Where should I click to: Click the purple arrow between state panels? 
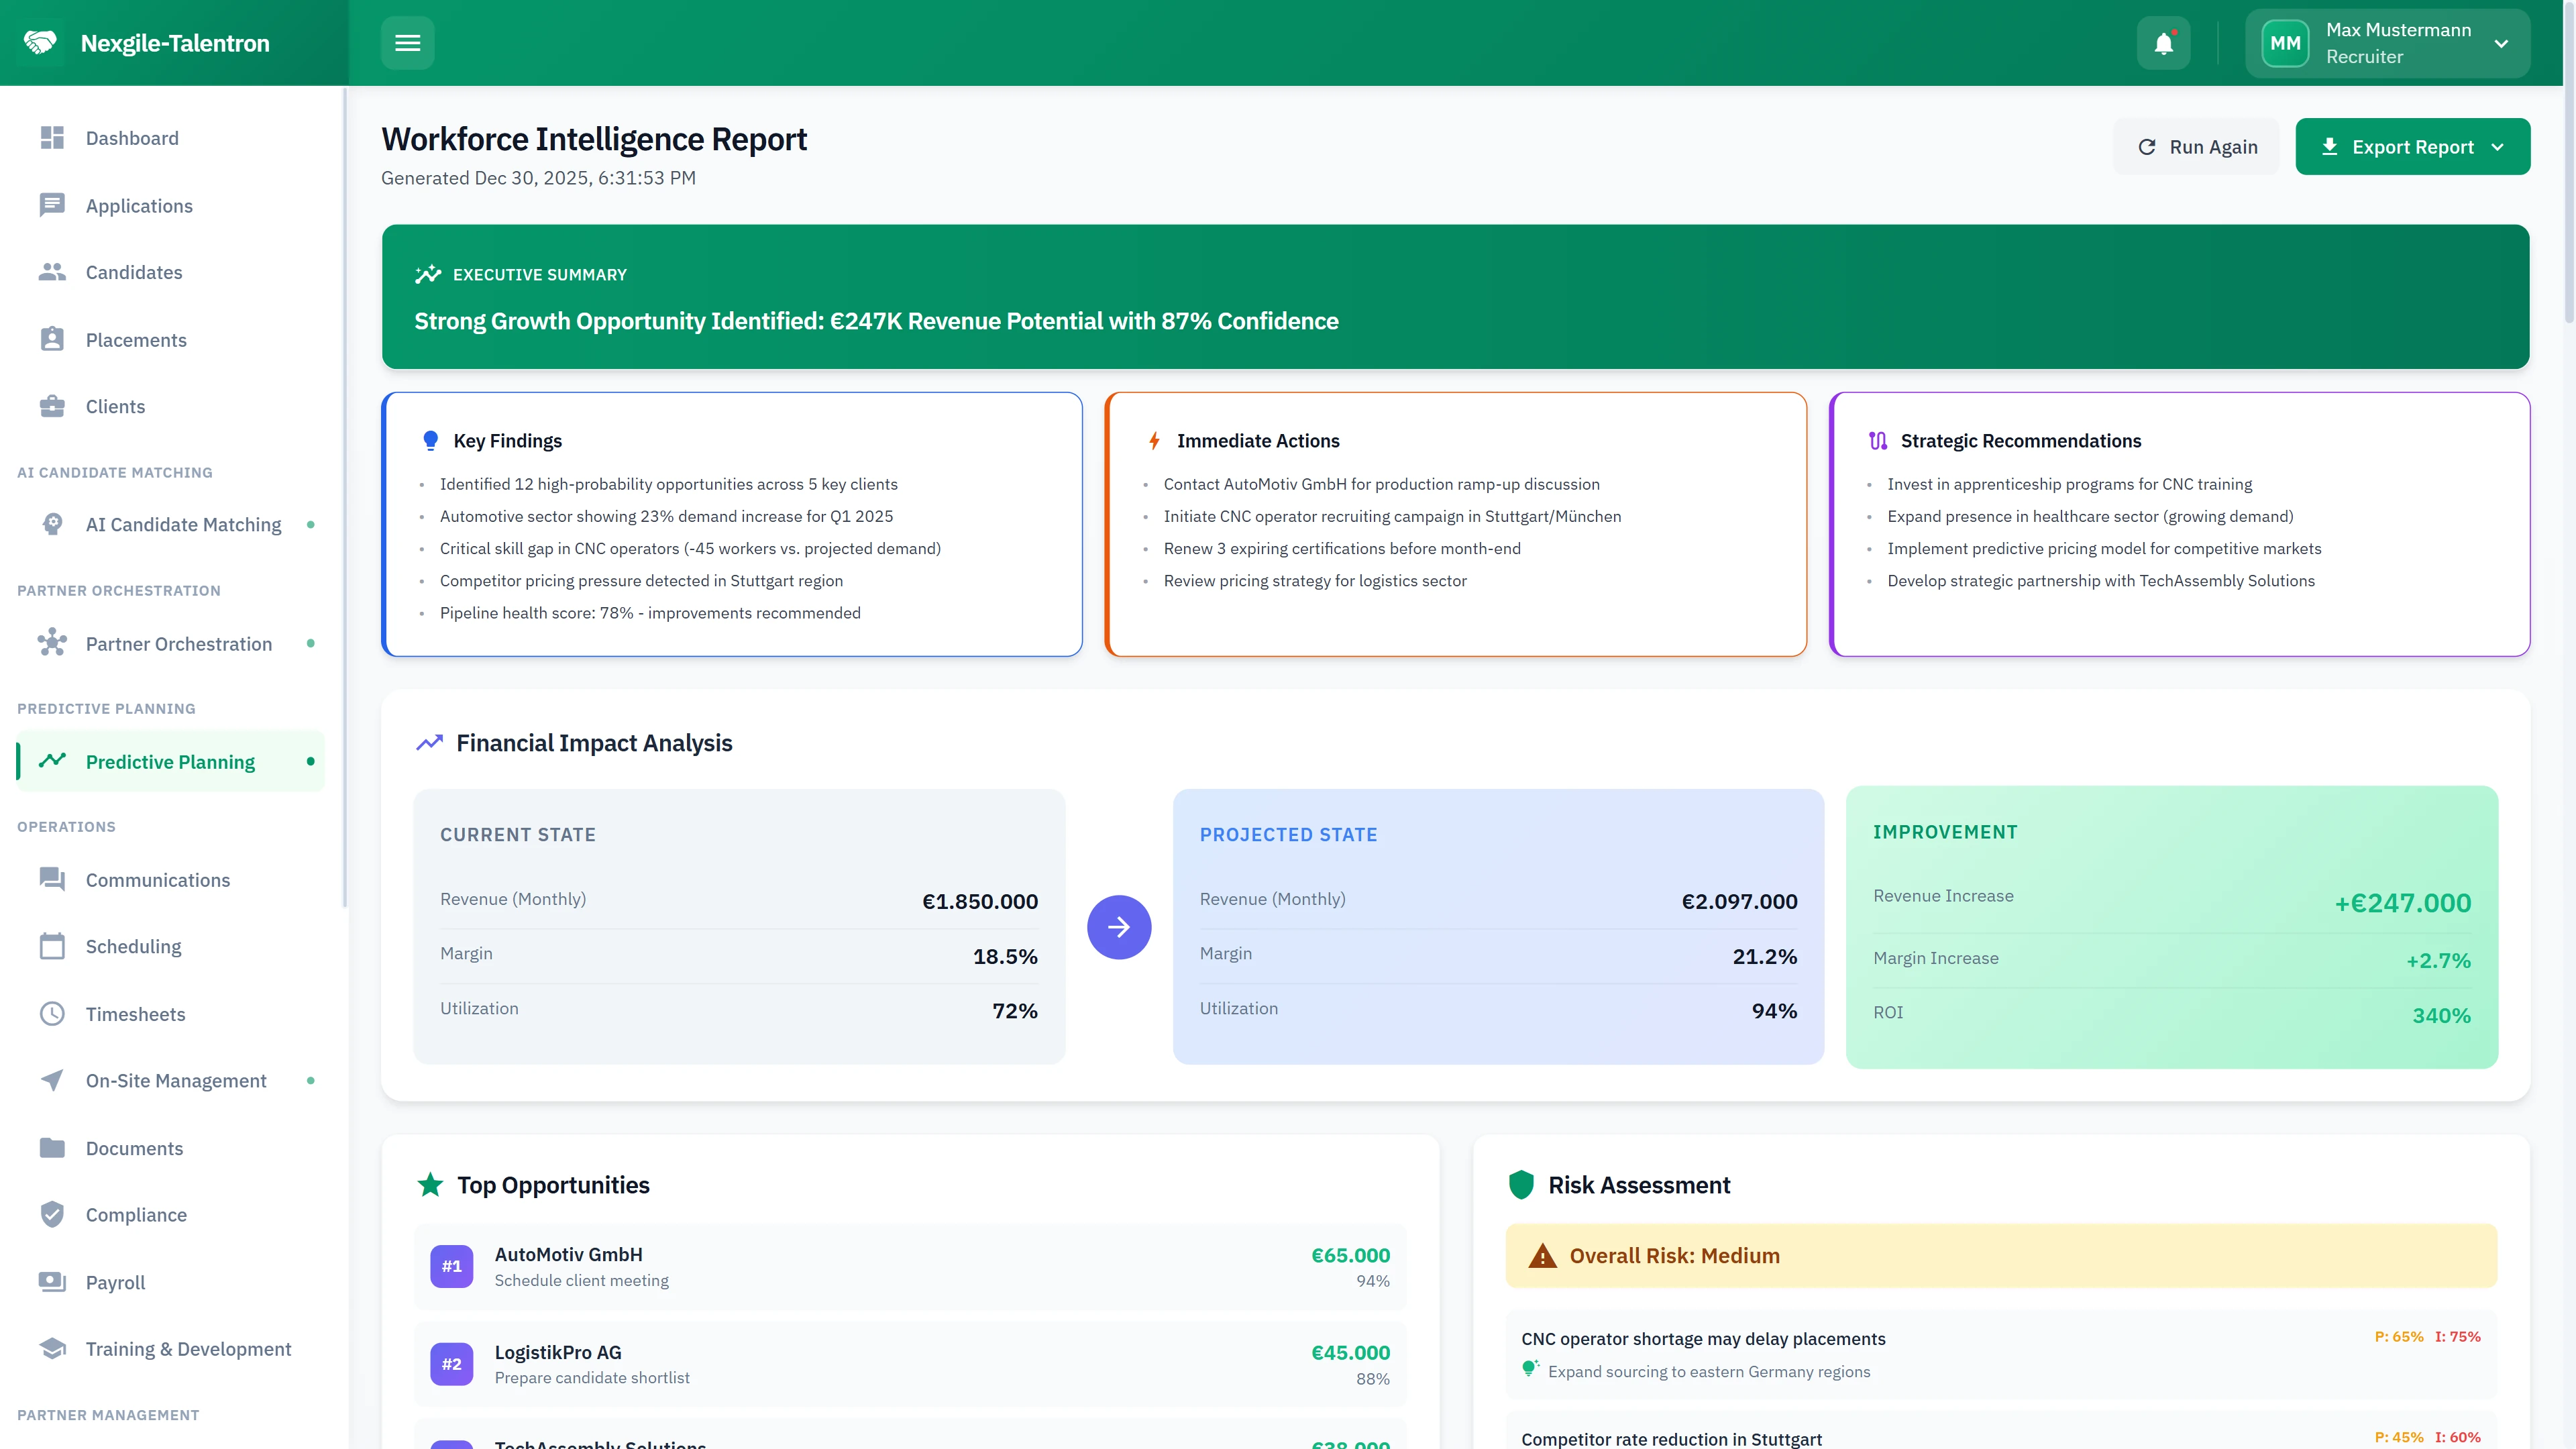(x=1118, y=927)
